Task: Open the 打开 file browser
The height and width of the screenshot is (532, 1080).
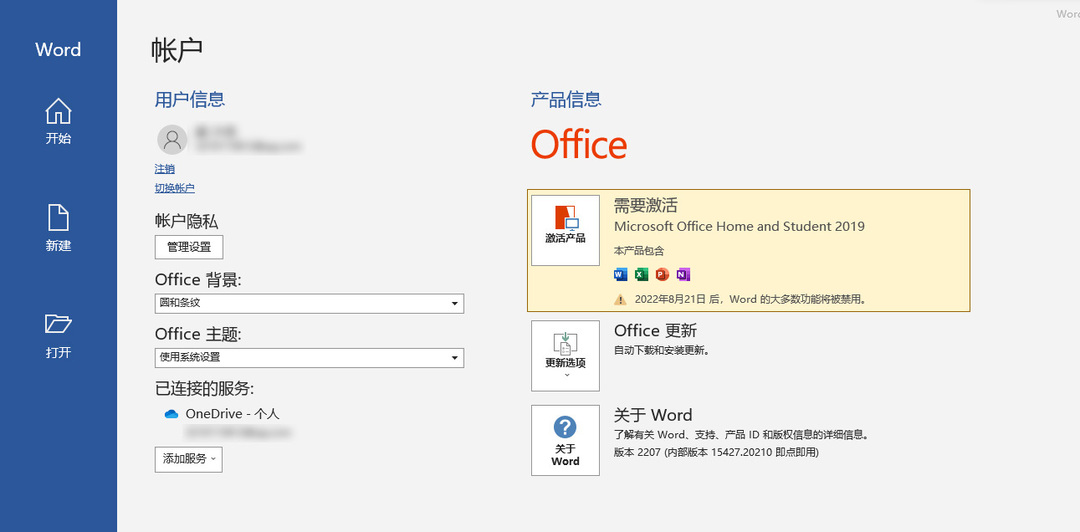Action: [x=59, y=336]
